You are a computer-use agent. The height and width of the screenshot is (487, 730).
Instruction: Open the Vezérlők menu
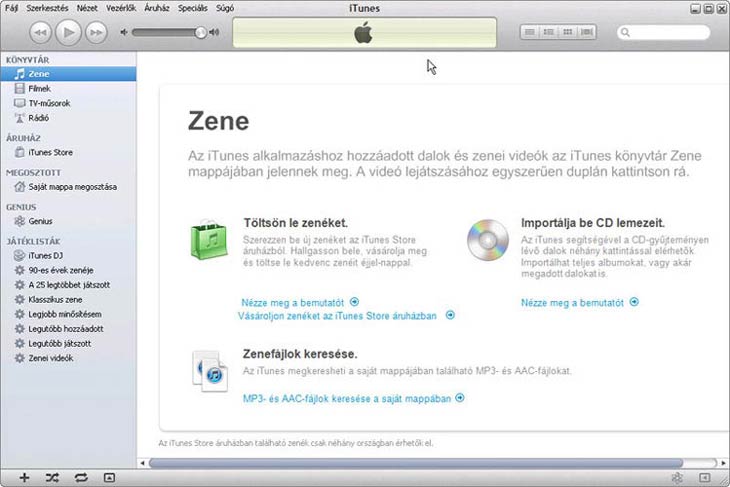(121, 8)
